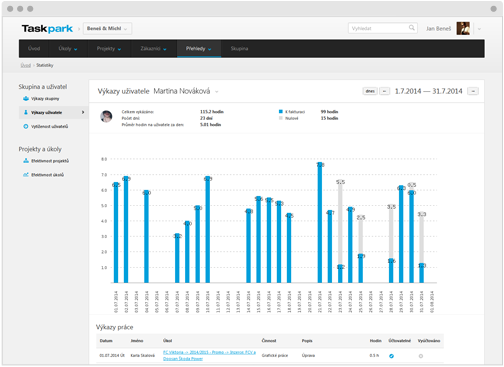504x367 pixels.
Task: Click the Výkazy skupiny group icon
Action: [26, 99]
